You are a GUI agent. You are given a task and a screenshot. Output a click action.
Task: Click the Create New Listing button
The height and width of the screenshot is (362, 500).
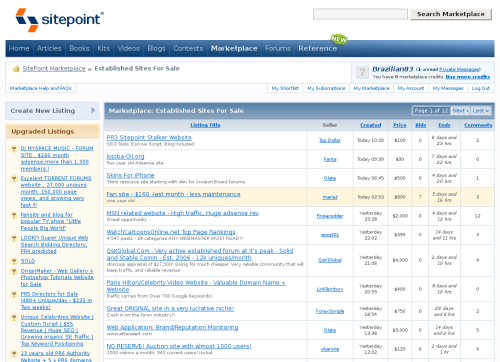pos(52,111)
